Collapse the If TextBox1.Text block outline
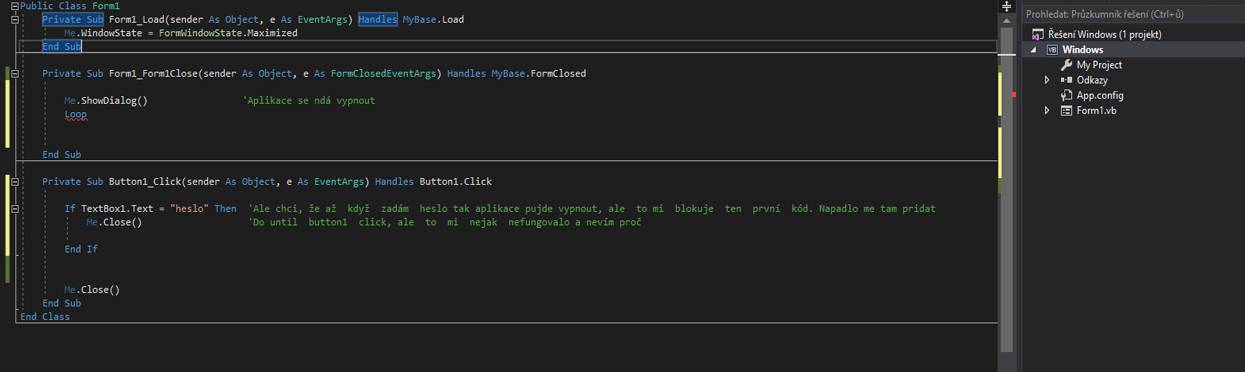This screenshot has width=1245, height=372. (x=14, y=208)
